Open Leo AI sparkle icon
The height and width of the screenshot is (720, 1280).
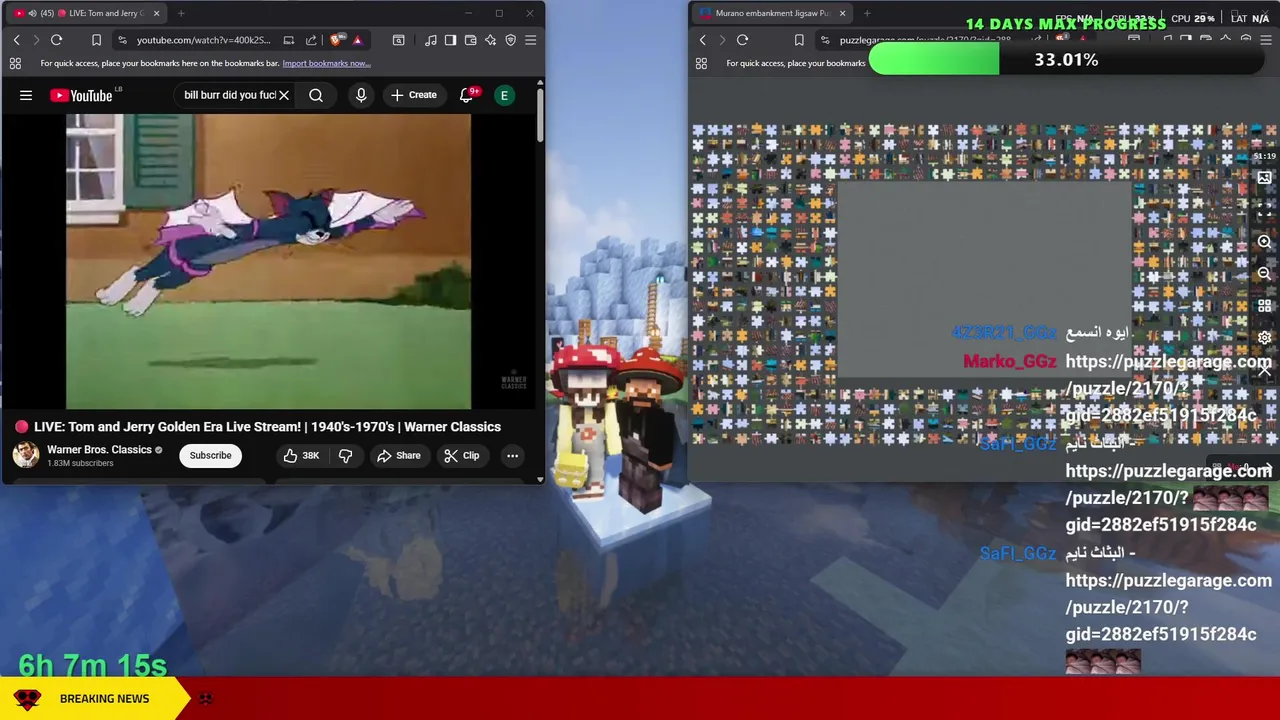coord(490,40)
